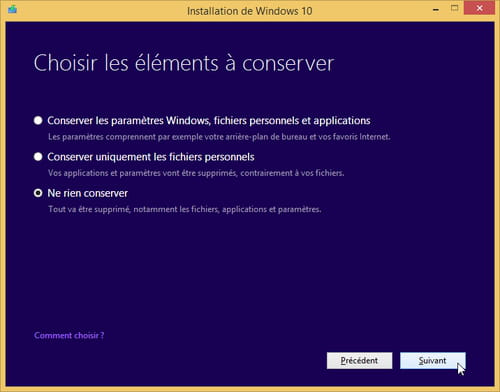
Task: Click description 'Vos applications et paramètres vont être supprimés'
Action: (196, 173)
